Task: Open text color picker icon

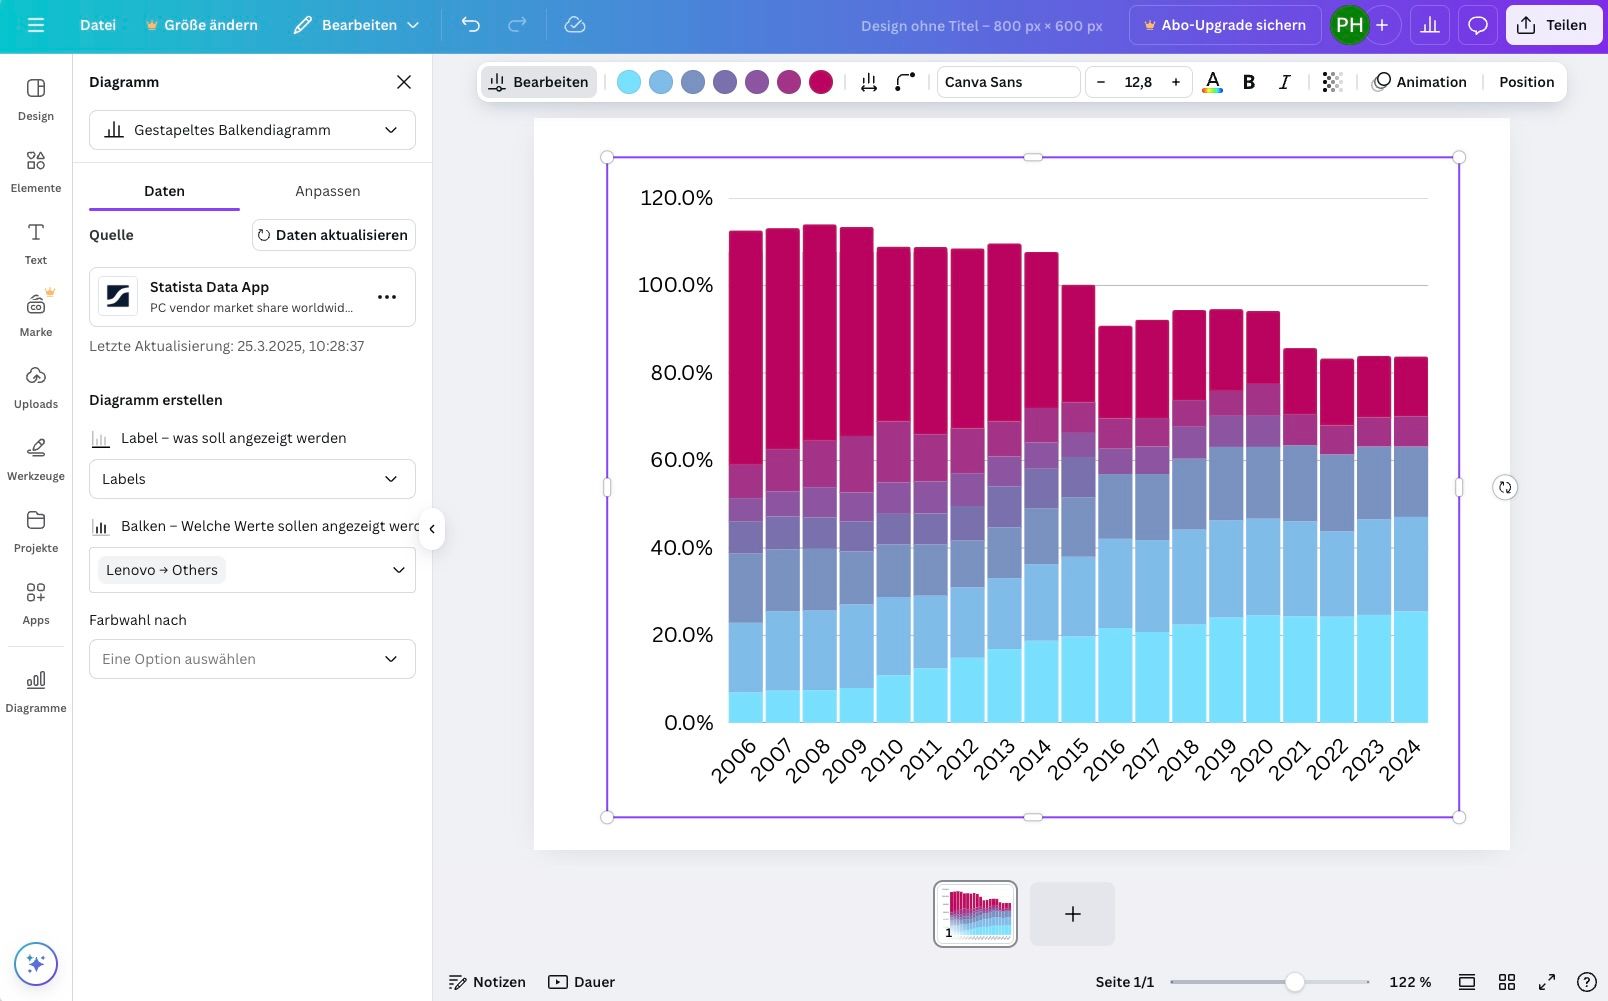Action: point(1212,82)
